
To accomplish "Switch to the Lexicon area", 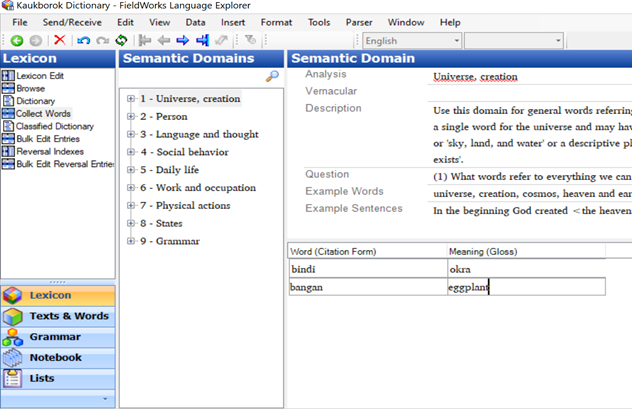I will pyautogui.click(x=58, y=296).
